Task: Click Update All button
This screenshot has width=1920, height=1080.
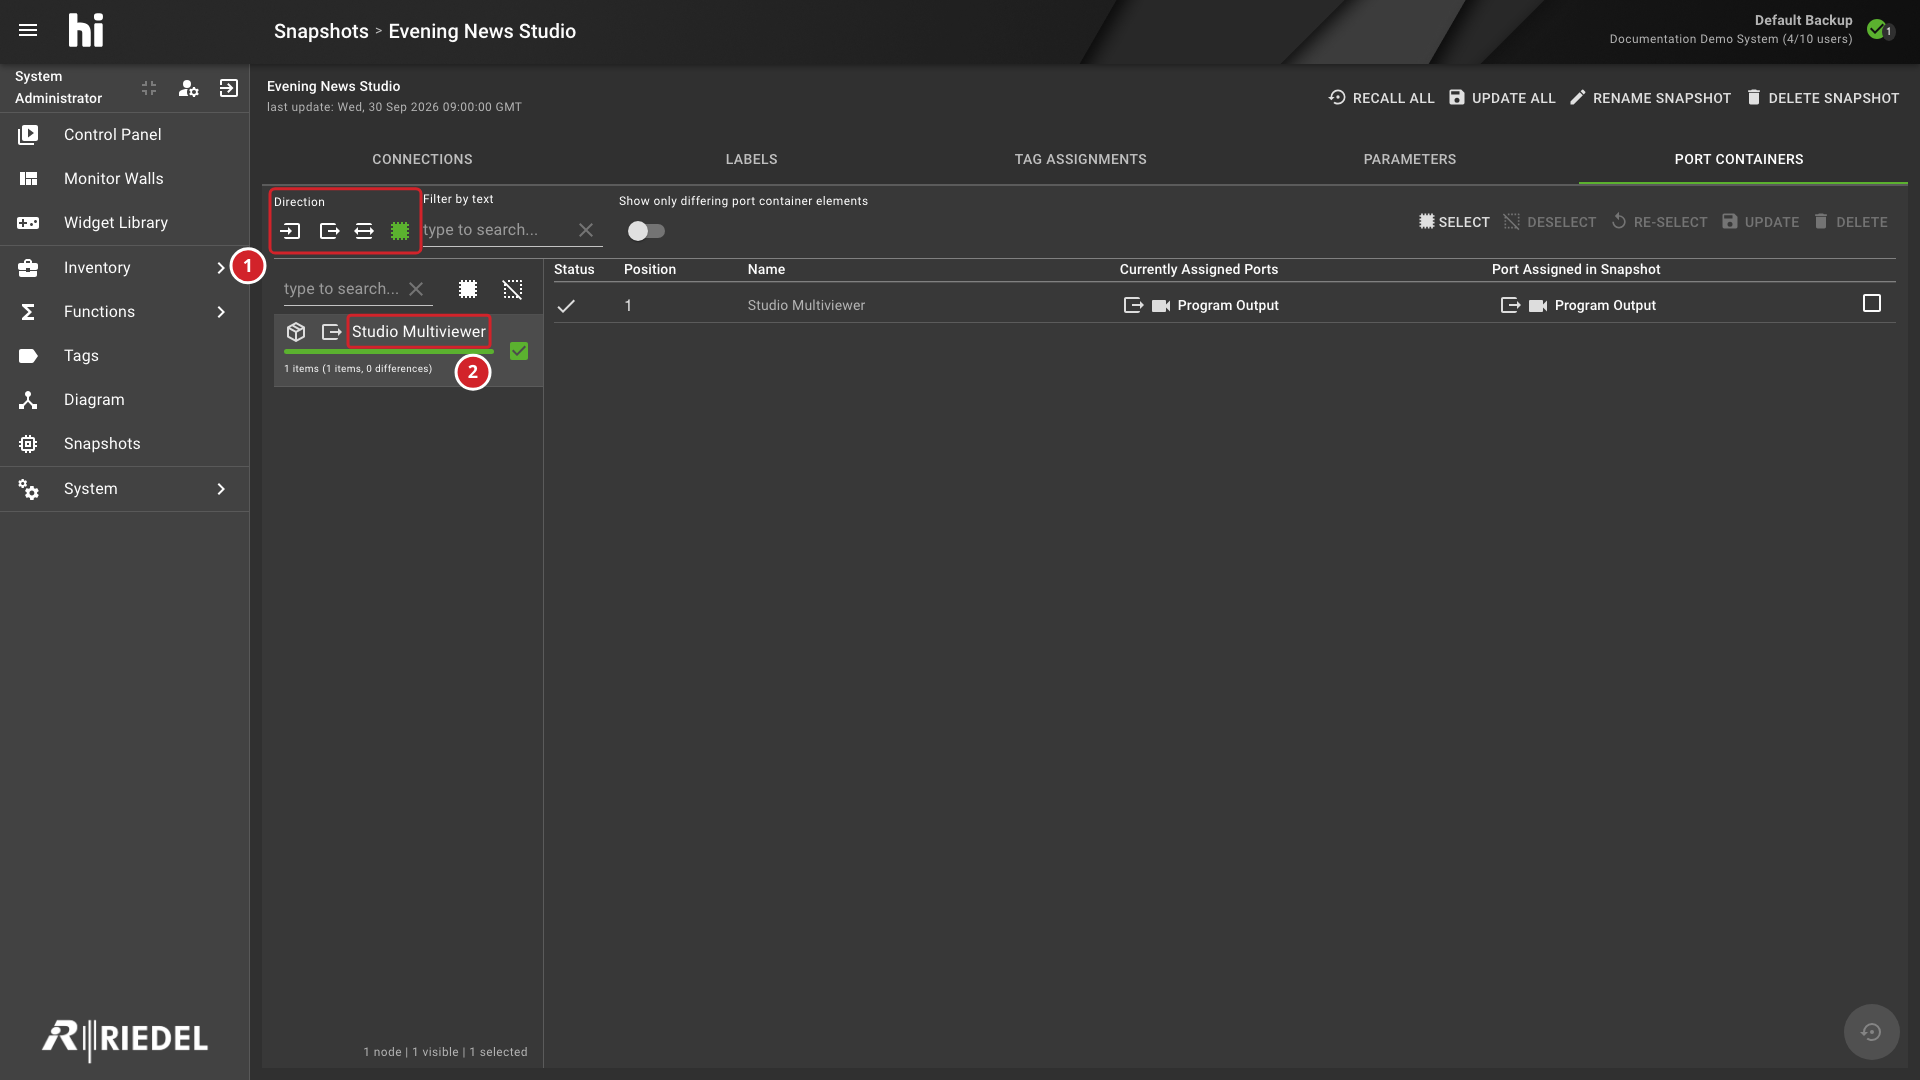Action: 1502,98
